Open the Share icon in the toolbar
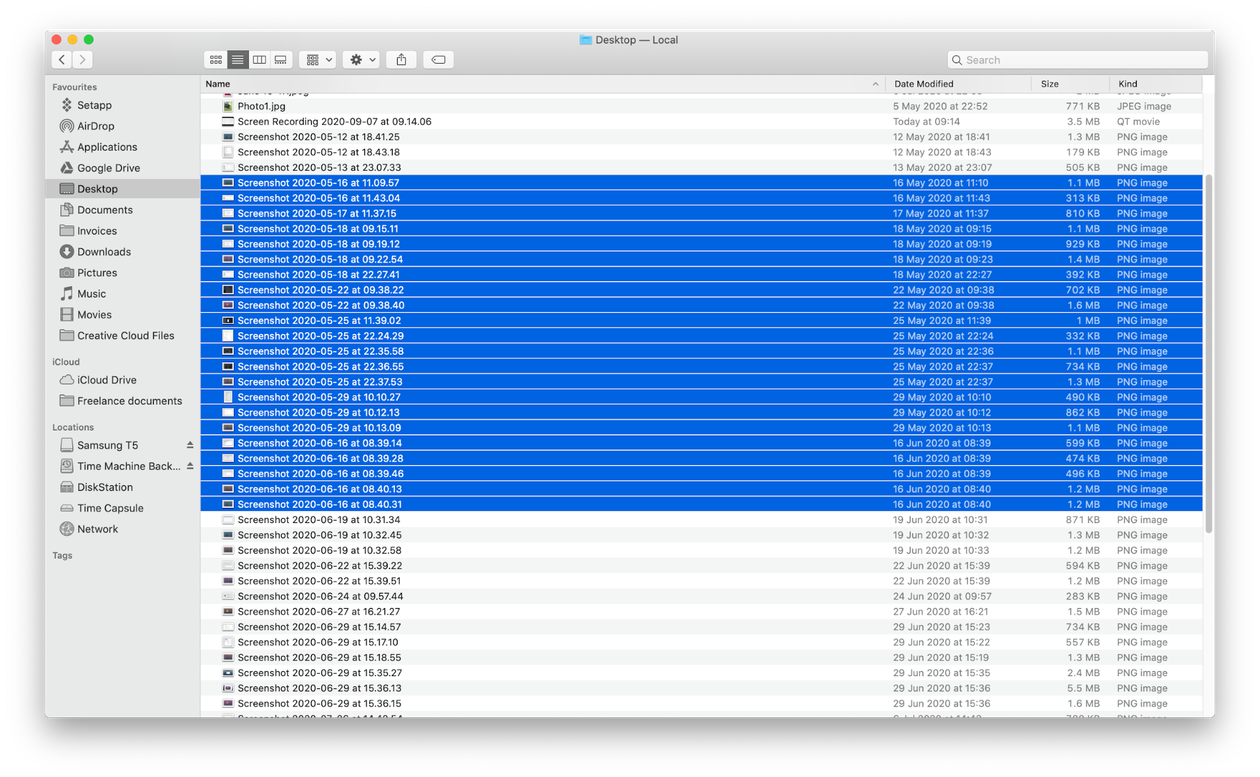 tap(401, 59)
